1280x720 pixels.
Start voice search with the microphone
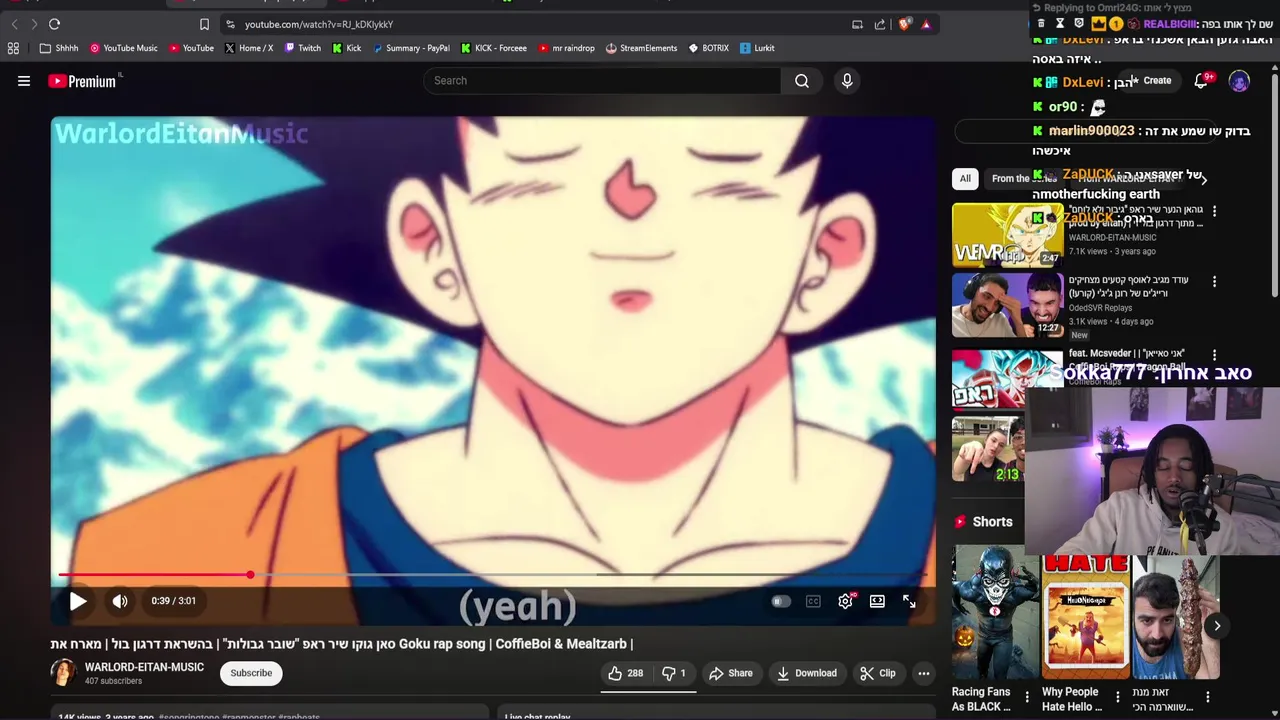coord(847,81)
